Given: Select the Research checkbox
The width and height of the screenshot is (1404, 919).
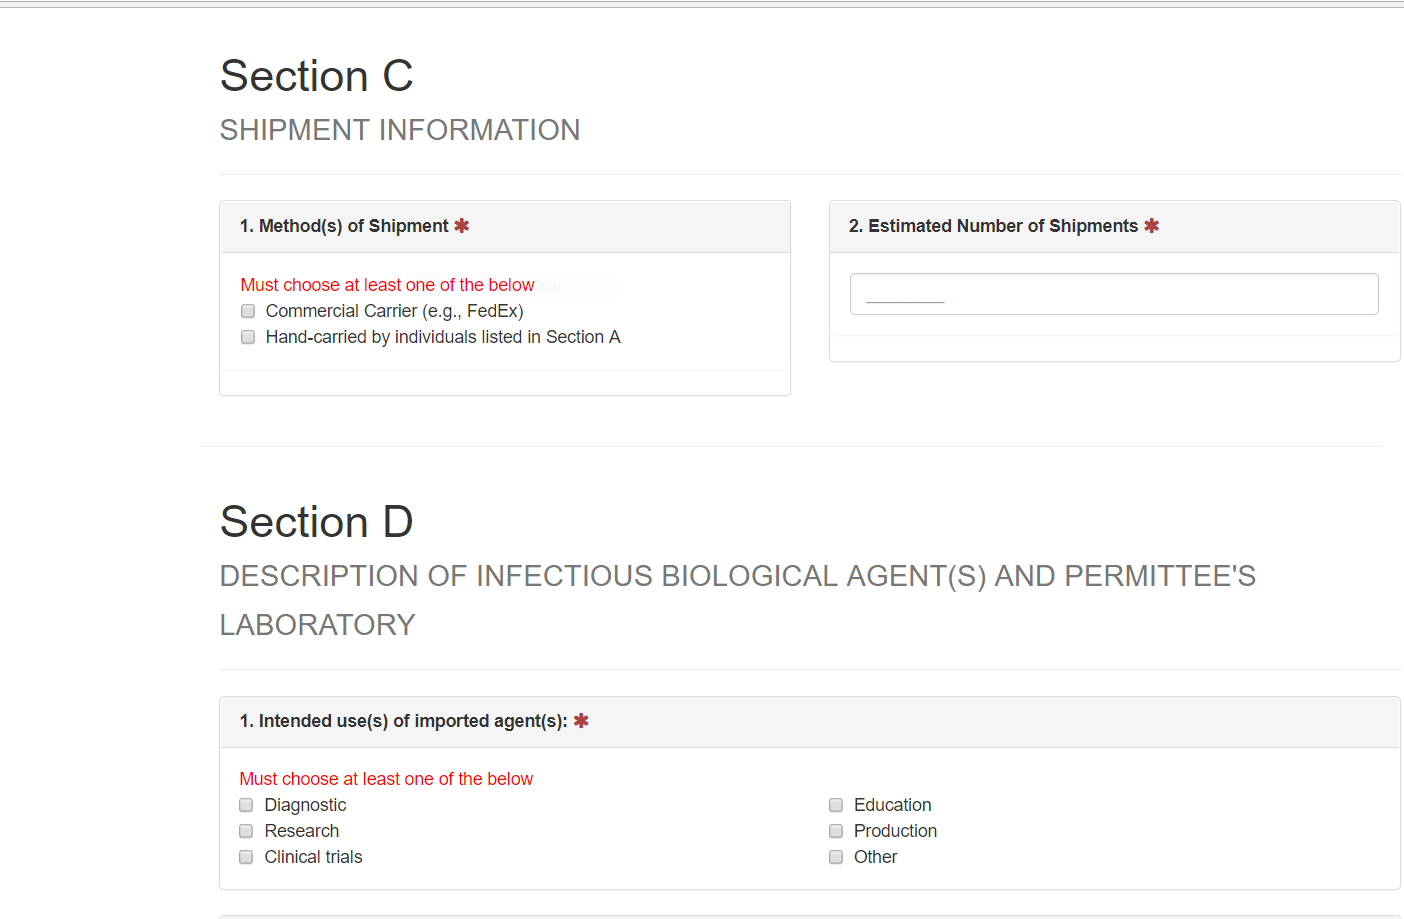Looking at the screenshot, I should [x=246, y=831].
